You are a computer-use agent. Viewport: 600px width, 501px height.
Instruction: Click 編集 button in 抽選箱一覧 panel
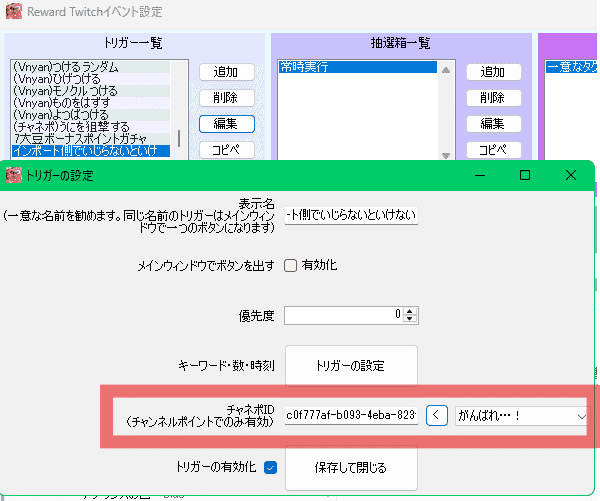click(x=494, y=124)
